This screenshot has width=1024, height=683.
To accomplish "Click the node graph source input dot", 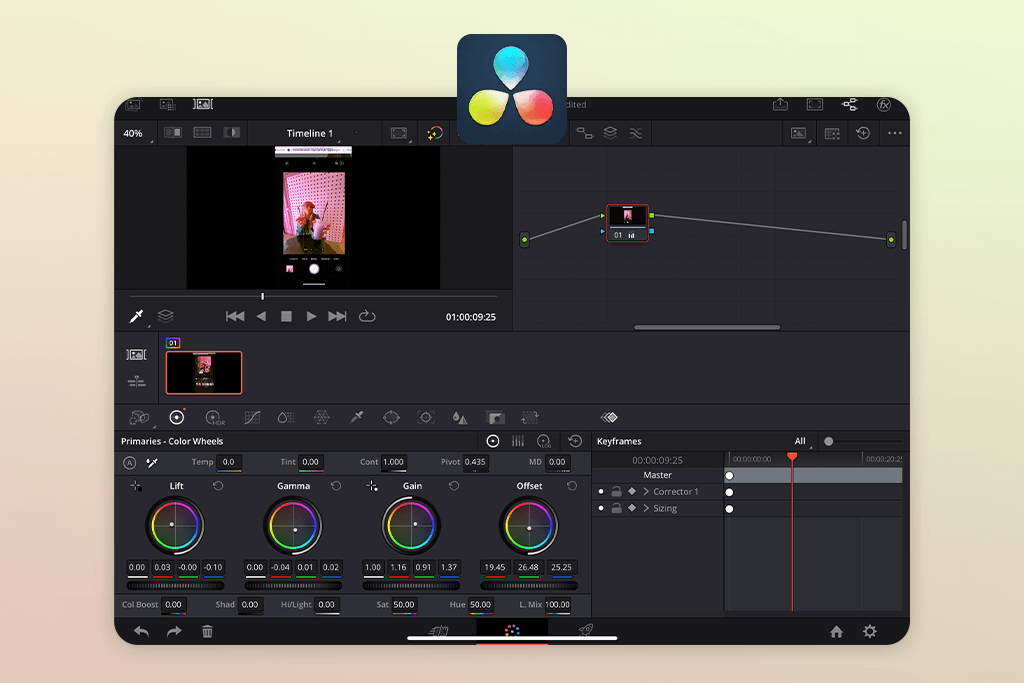I will tap(524, 240).
